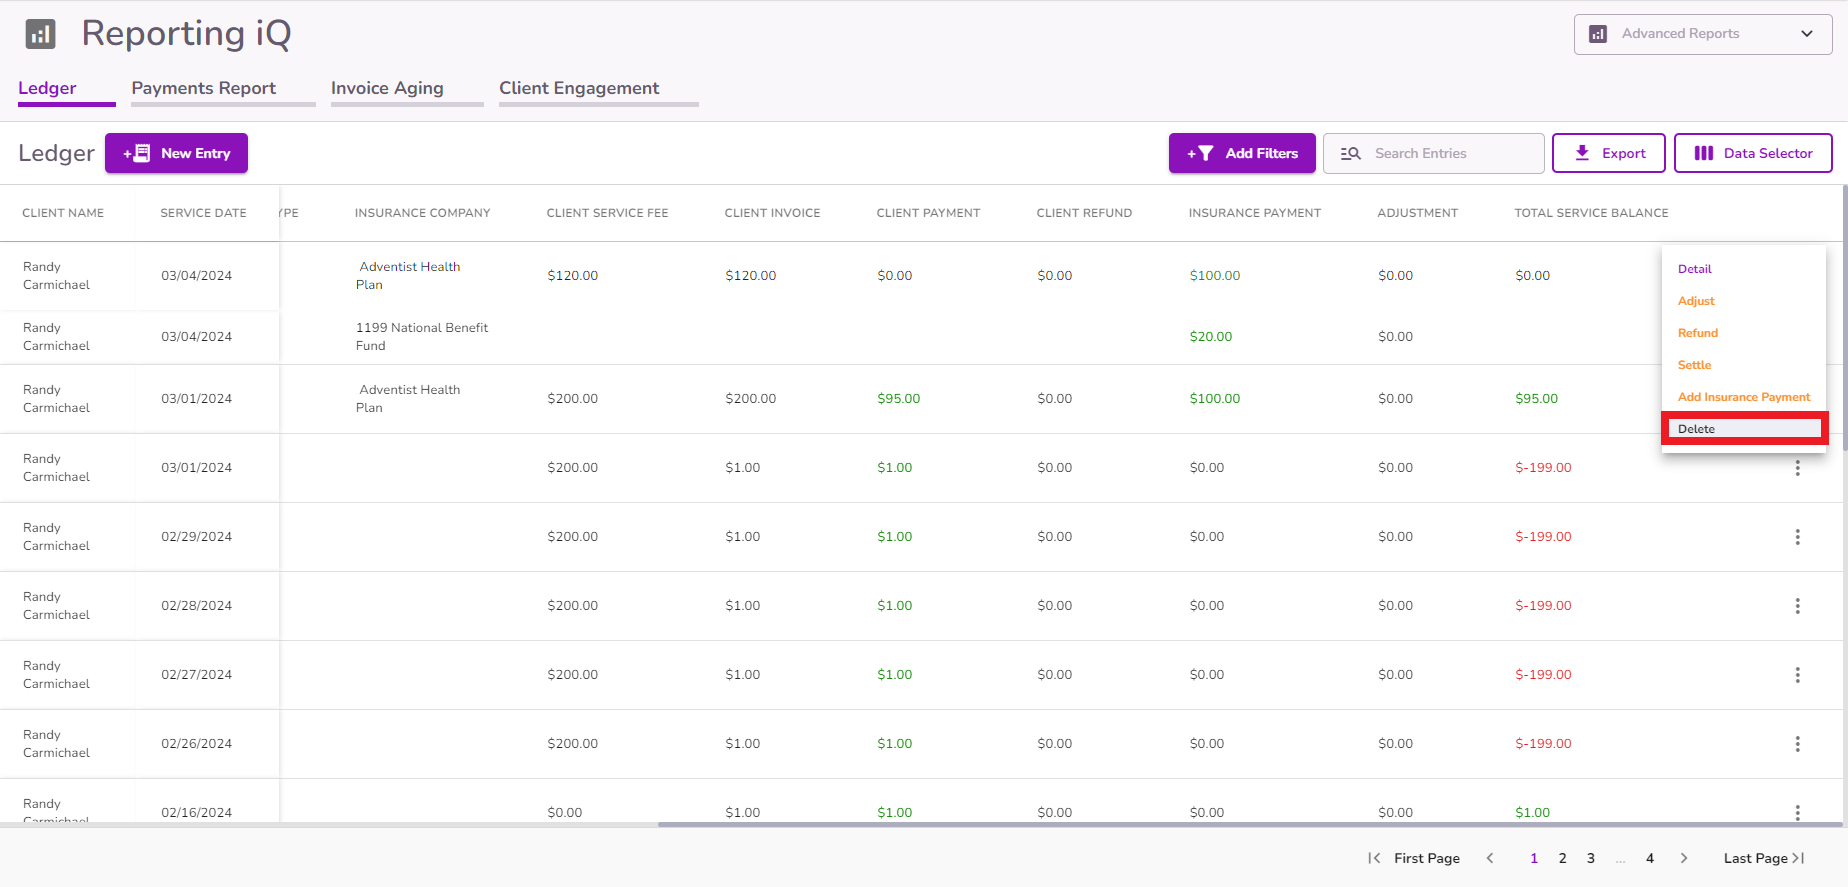The image size is (1848, 887).
Task: Click the previous page arrow icon
Action: coord(1490,858)
